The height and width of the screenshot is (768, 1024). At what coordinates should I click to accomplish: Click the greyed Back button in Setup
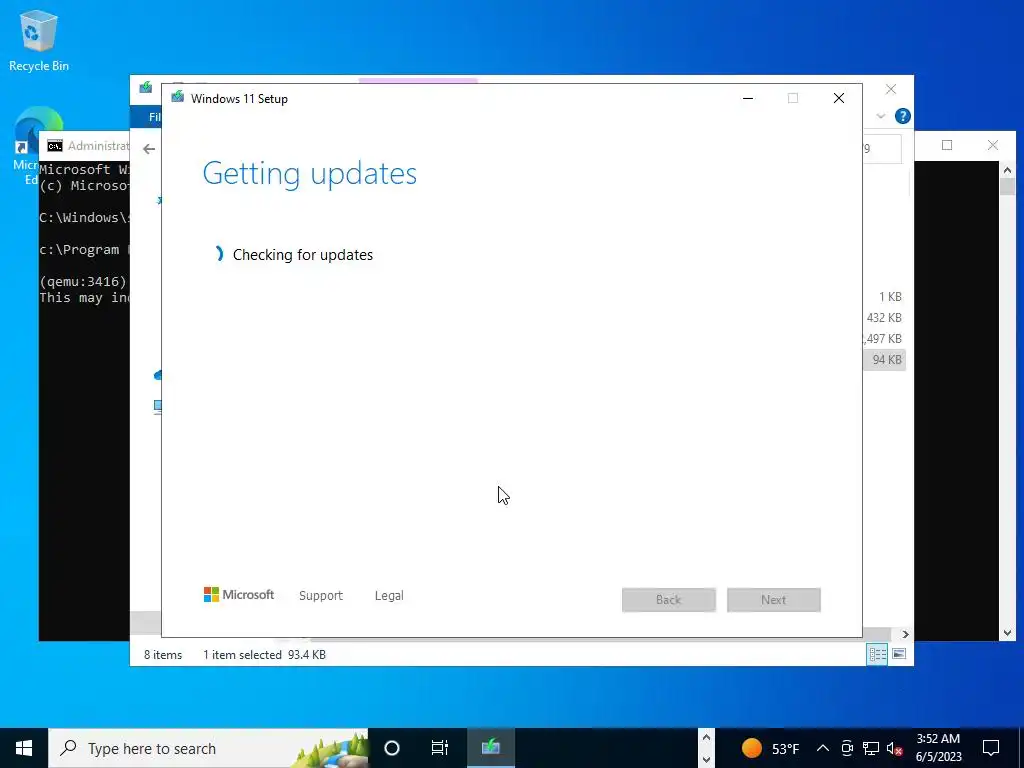tap(669, 600)
